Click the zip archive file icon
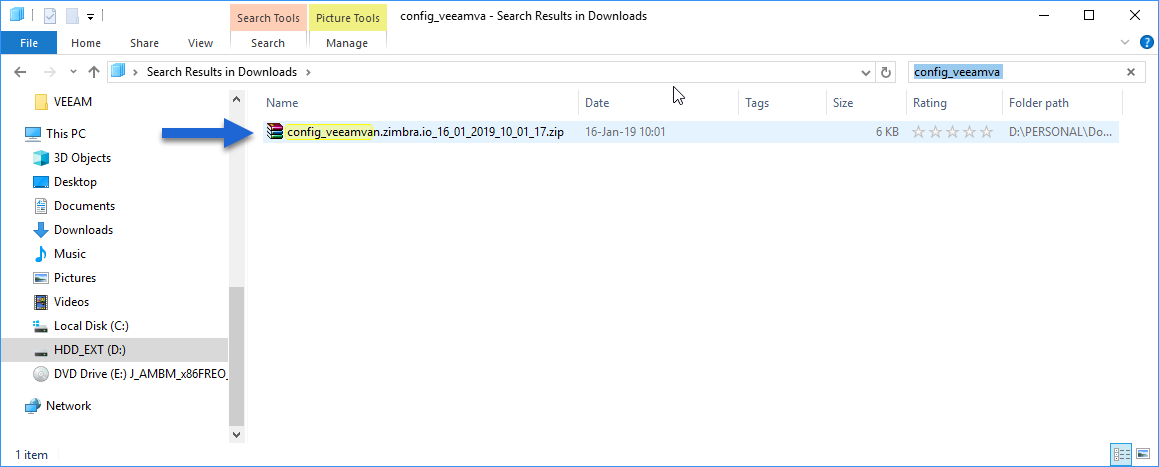 [x=275, y=132]
